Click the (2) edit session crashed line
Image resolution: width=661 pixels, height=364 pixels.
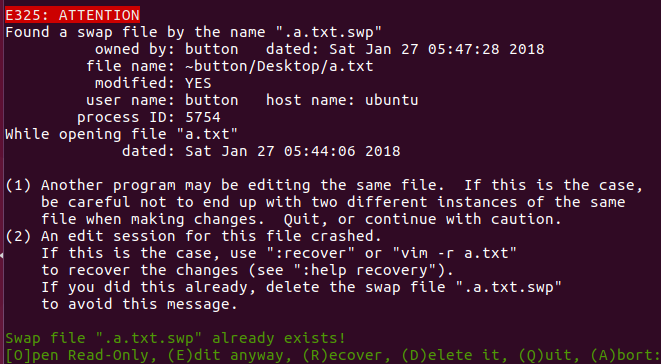(193, 236)
